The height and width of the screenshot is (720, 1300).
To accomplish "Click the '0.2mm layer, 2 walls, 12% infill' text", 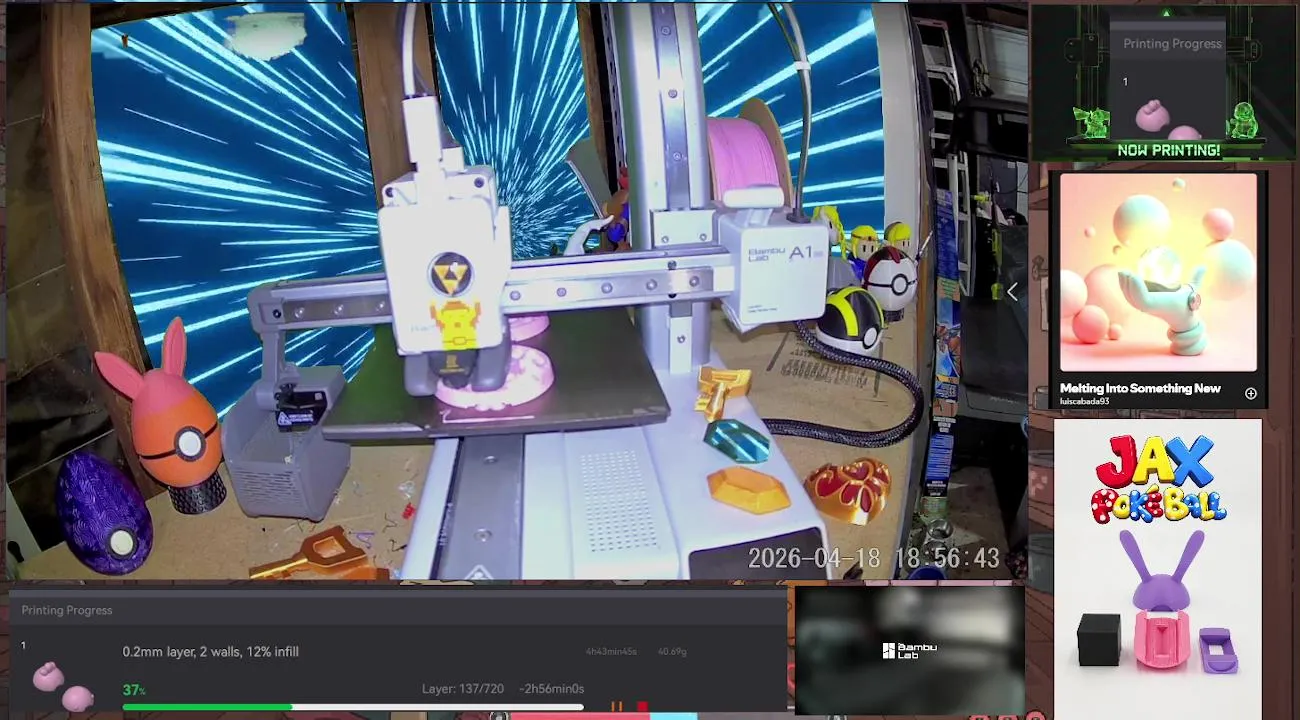I will tap(211, 652).
